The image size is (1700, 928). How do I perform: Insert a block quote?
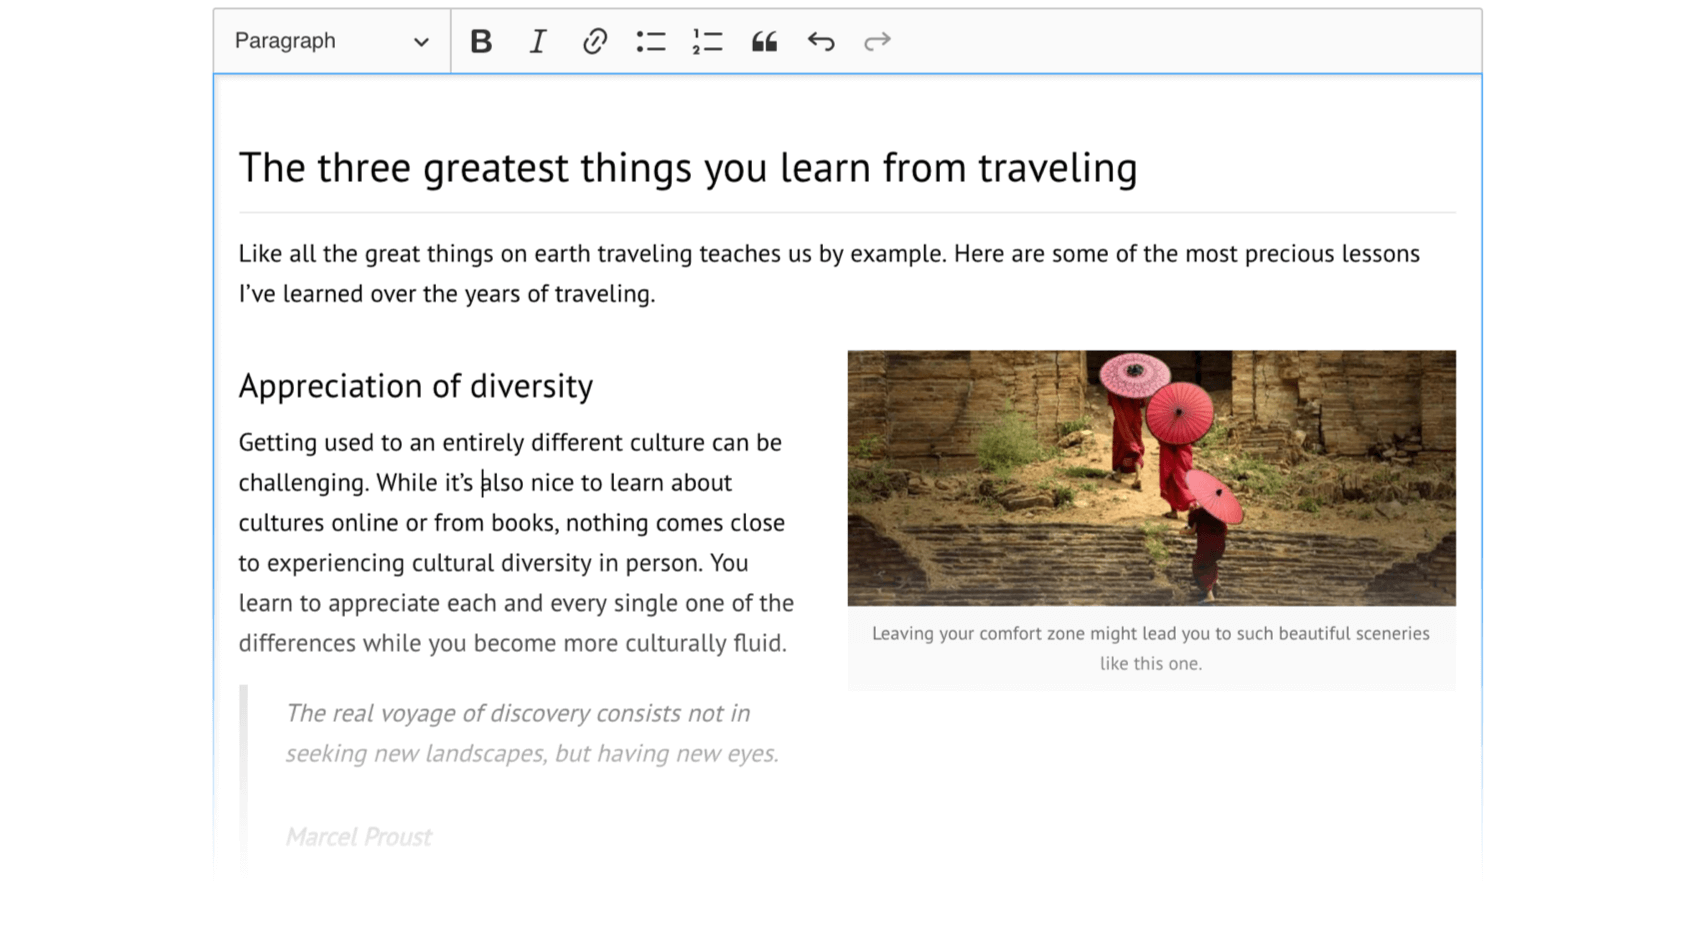[764, 41]
